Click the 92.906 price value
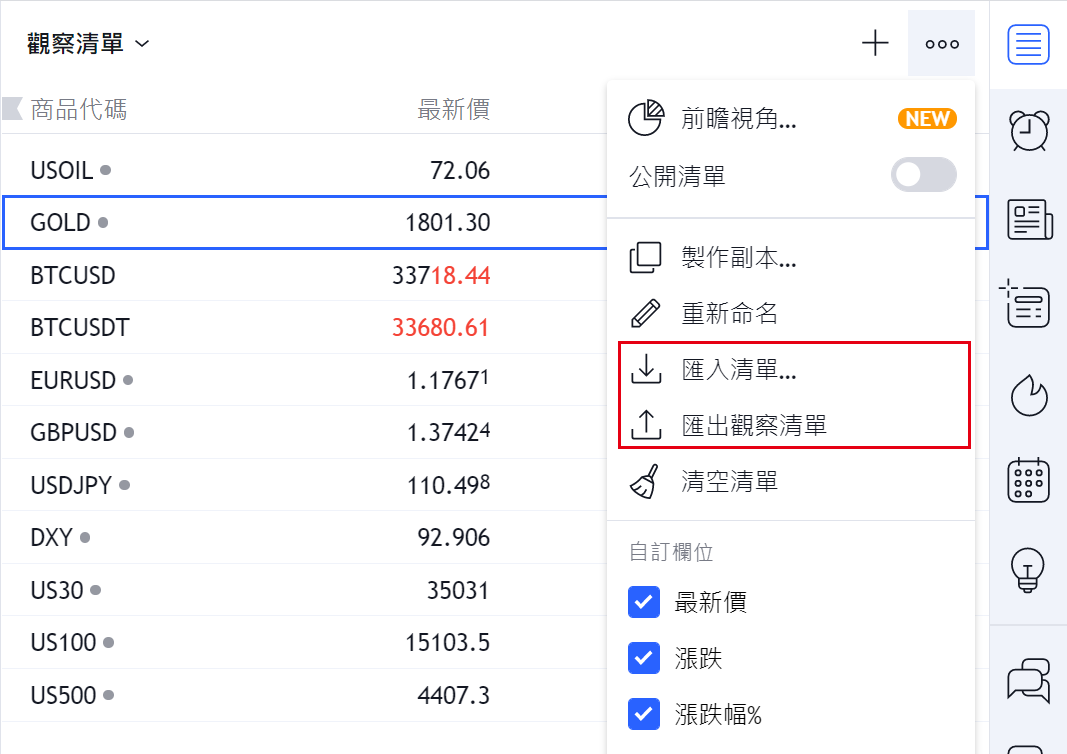Screen dimensions: 1067x754 (454, 538)
